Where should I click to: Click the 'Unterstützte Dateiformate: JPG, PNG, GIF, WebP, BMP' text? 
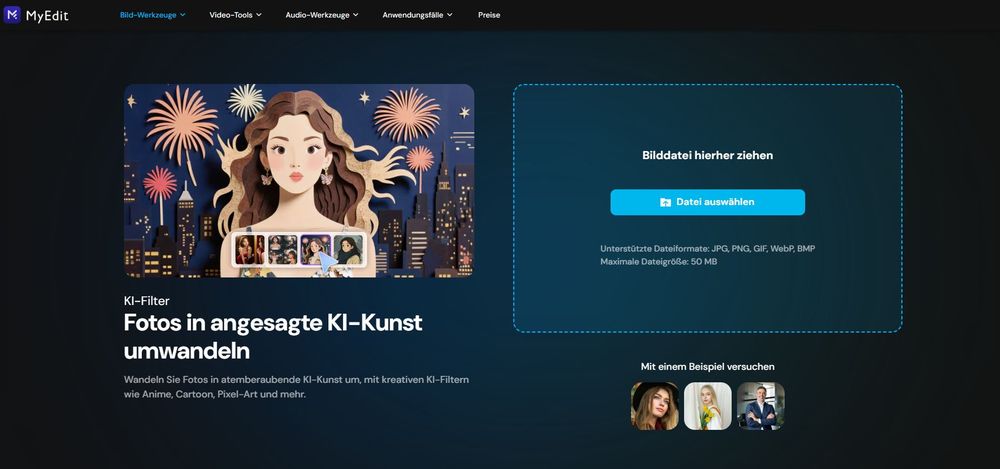click(x=707, y=249)
